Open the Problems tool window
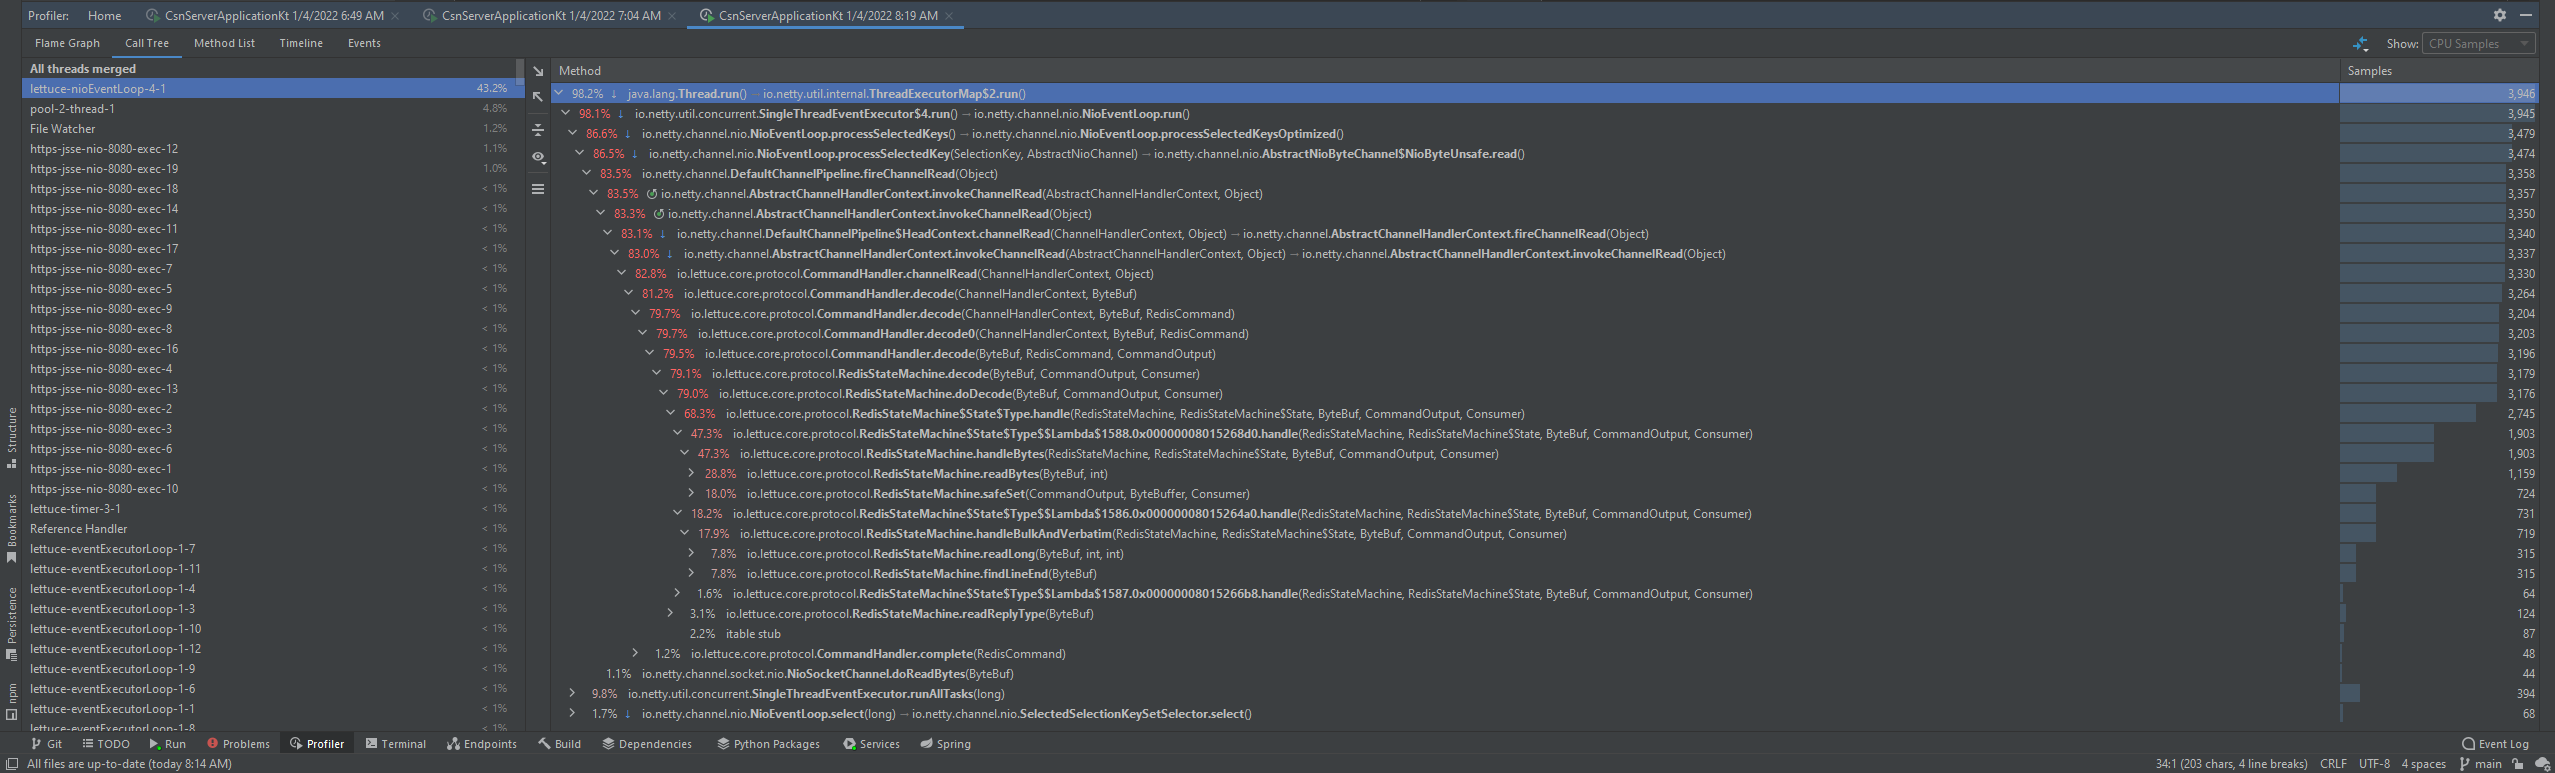Screen dimensions: 2555x773 tap(238, 744)
